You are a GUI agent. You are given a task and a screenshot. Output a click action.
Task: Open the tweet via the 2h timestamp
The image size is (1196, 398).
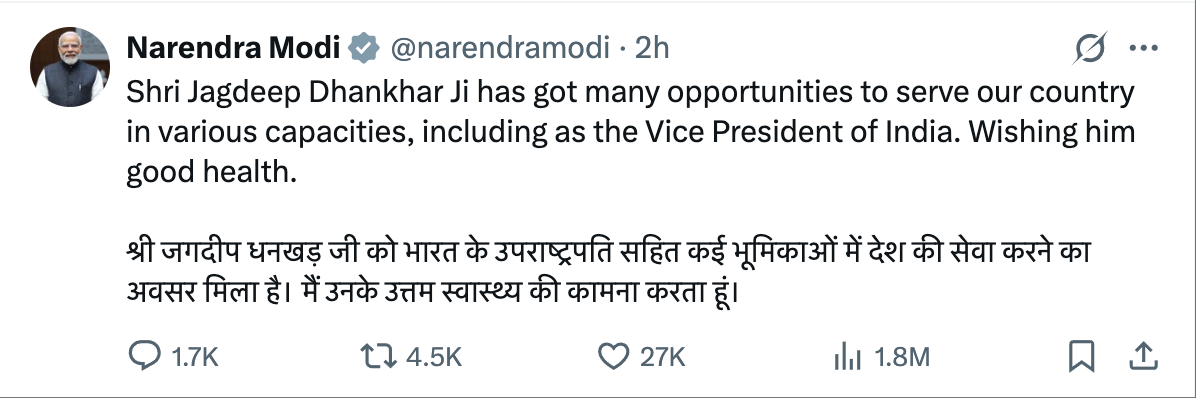(651, 48)
